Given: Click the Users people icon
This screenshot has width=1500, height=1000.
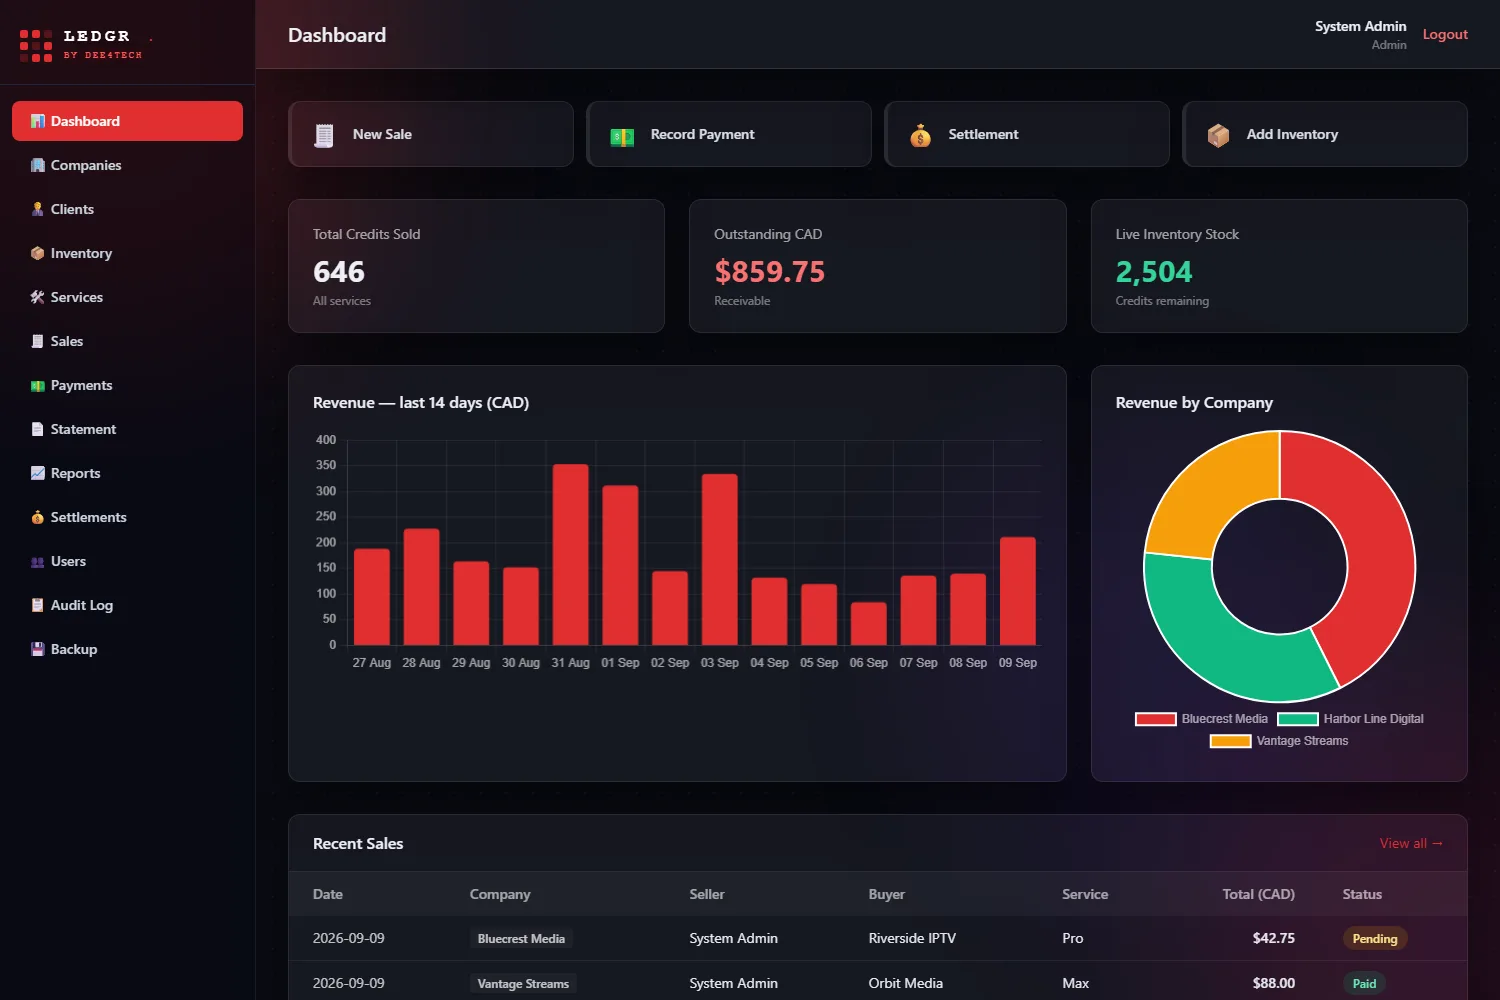Looking at the screenshot, I should tap(38, 561).
